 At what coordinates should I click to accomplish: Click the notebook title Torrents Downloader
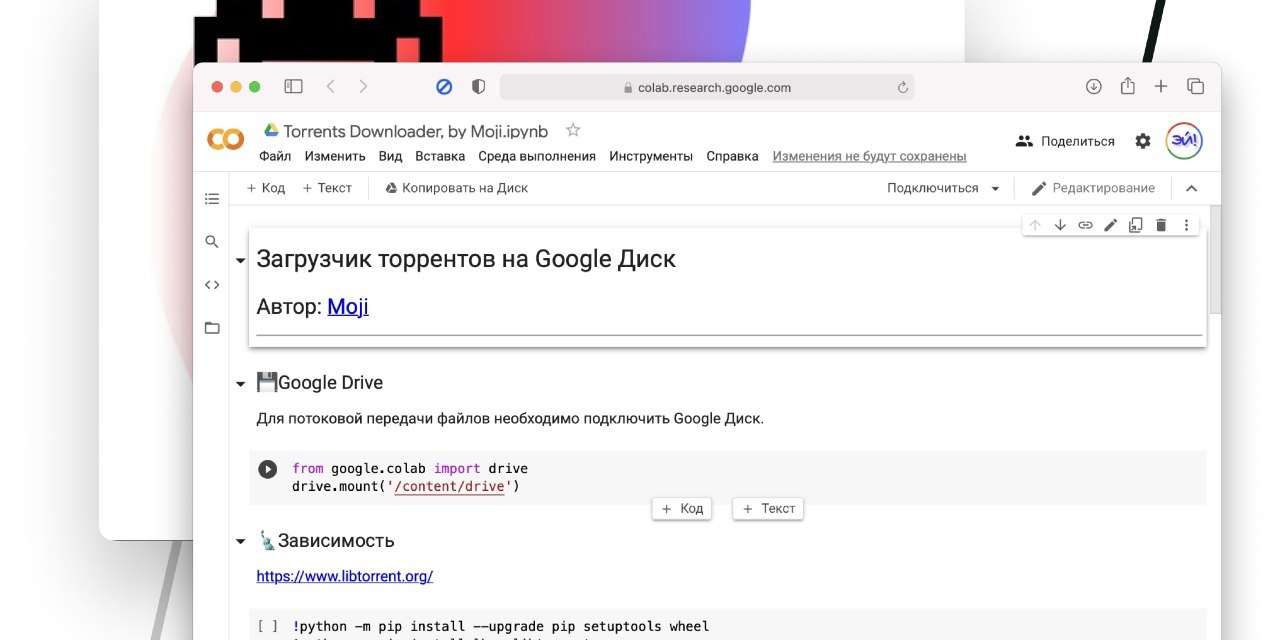coord(416,131)
